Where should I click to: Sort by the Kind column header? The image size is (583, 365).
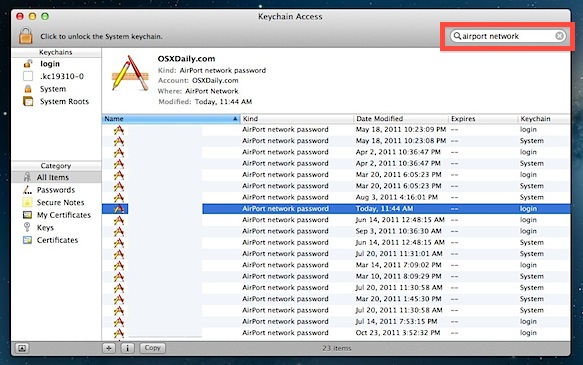click(x=297, y=119)
